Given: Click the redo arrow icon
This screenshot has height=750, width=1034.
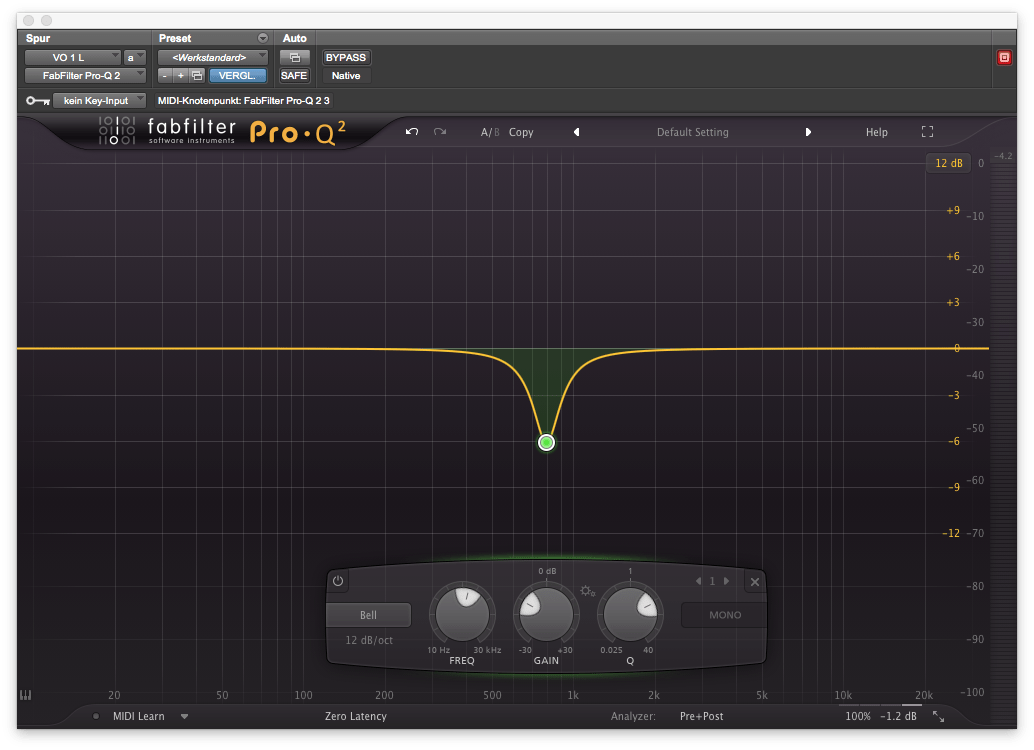Looking at the screenshot, I should [440, 132].
